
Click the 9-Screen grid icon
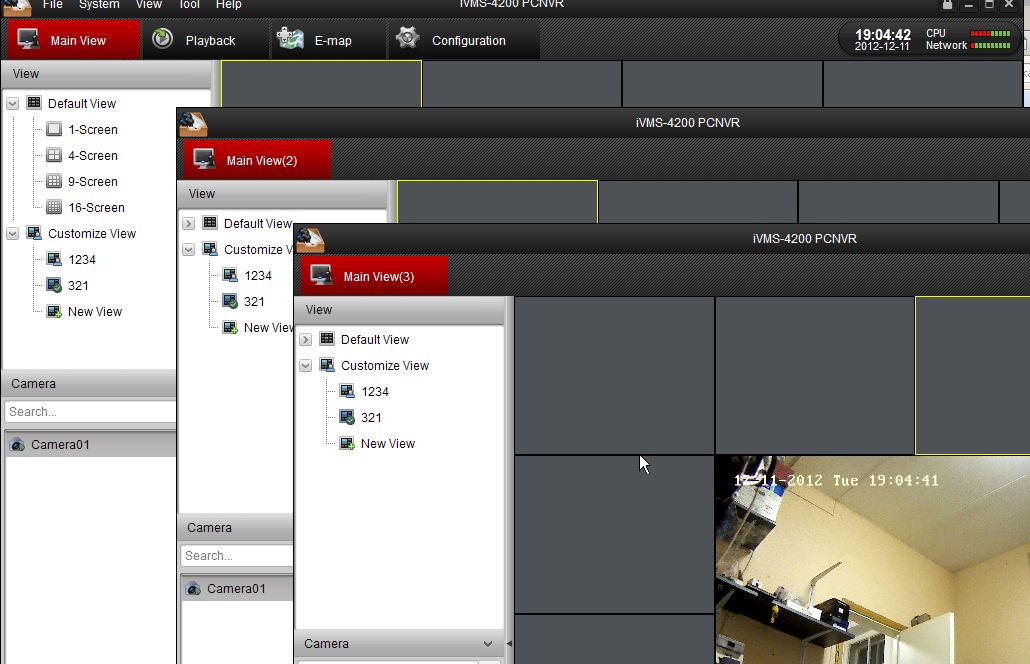point(55,181)
